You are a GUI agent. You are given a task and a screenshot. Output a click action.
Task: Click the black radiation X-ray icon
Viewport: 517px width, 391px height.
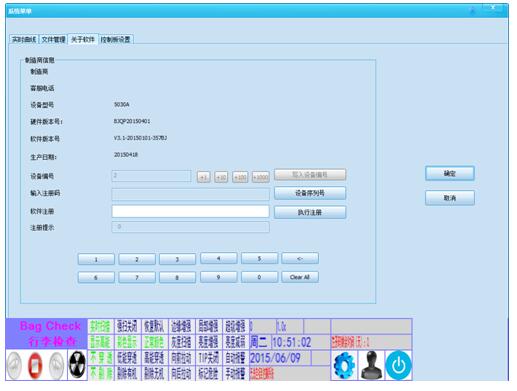click(77, 365)
